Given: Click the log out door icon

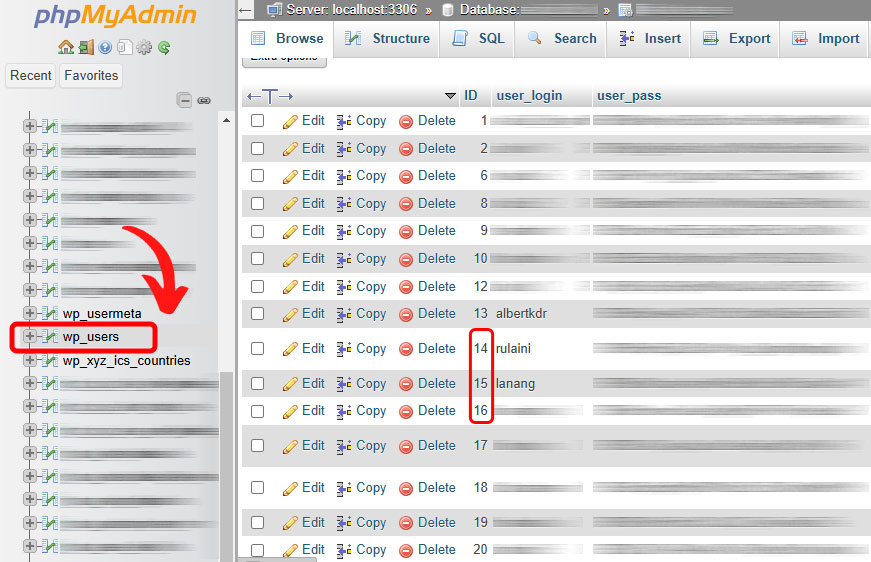Looking at the screenshot, I should click(86, 47).
